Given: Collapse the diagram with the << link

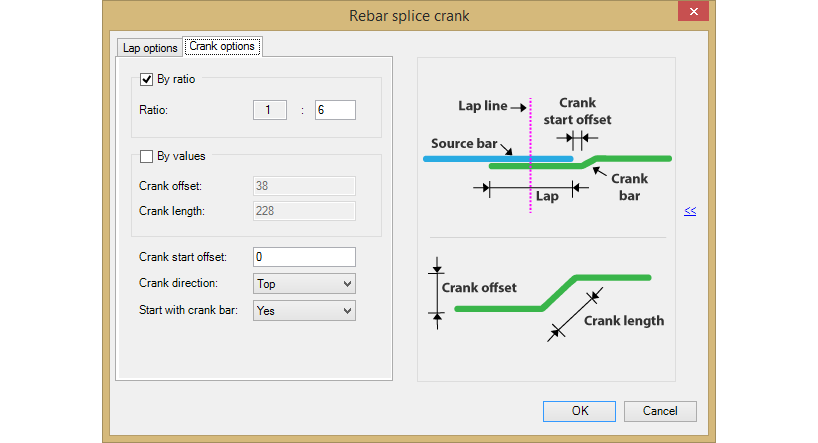Looking at the screenshot, I should tap(690, 211).
